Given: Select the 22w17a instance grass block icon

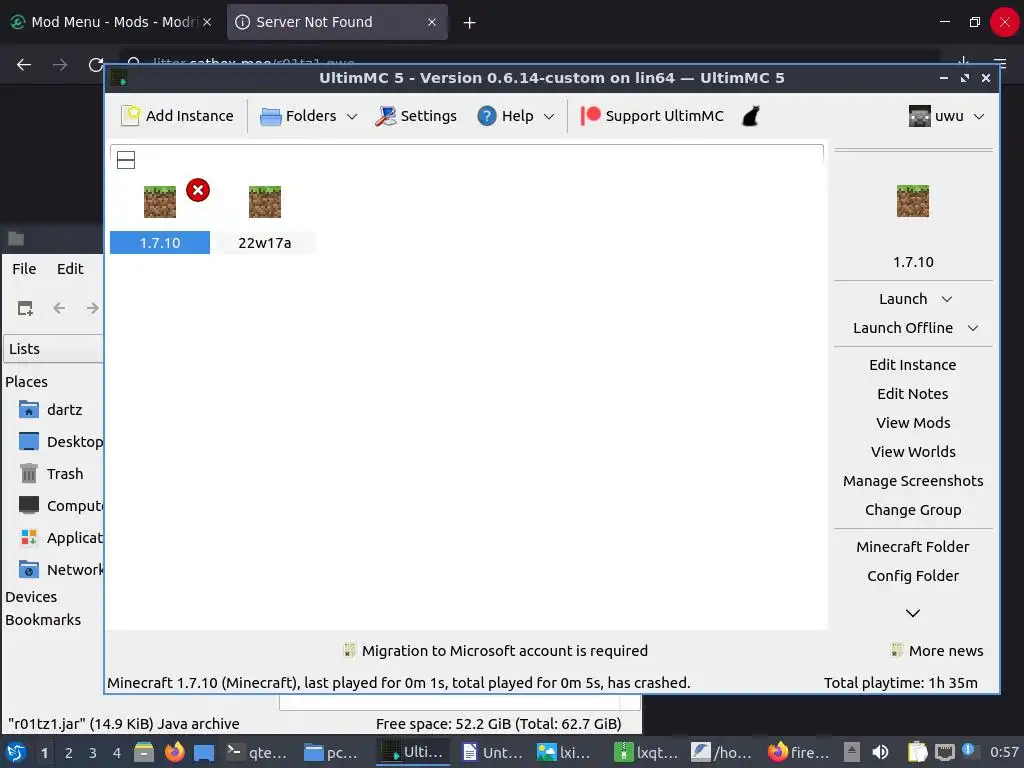Looking at the screenshot, I should point(264,201).
